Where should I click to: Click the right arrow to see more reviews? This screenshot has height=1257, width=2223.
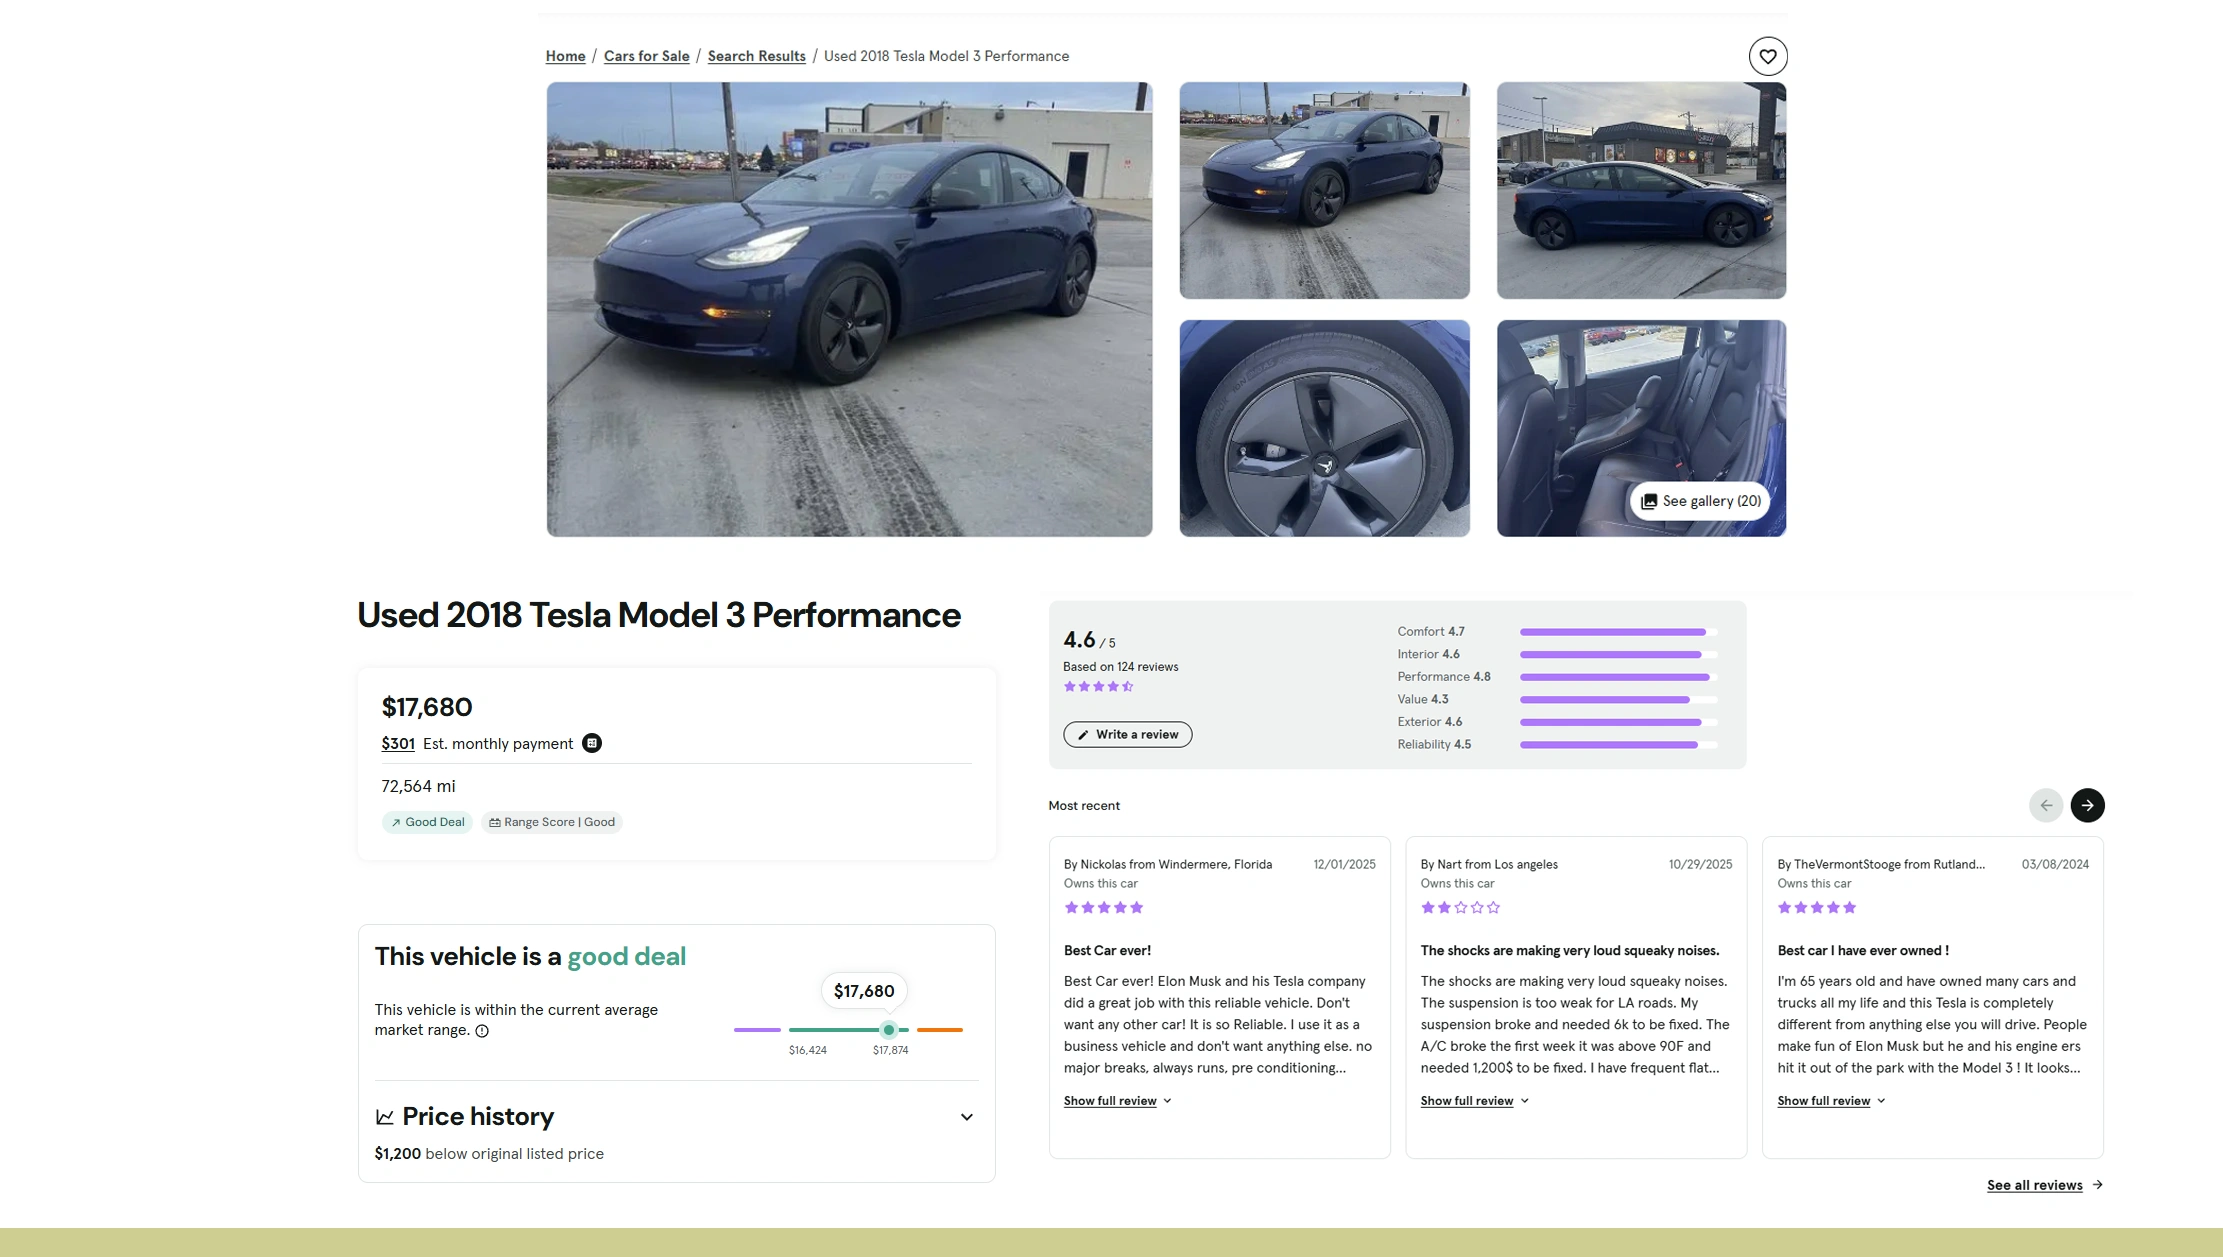pos(2087,805)
